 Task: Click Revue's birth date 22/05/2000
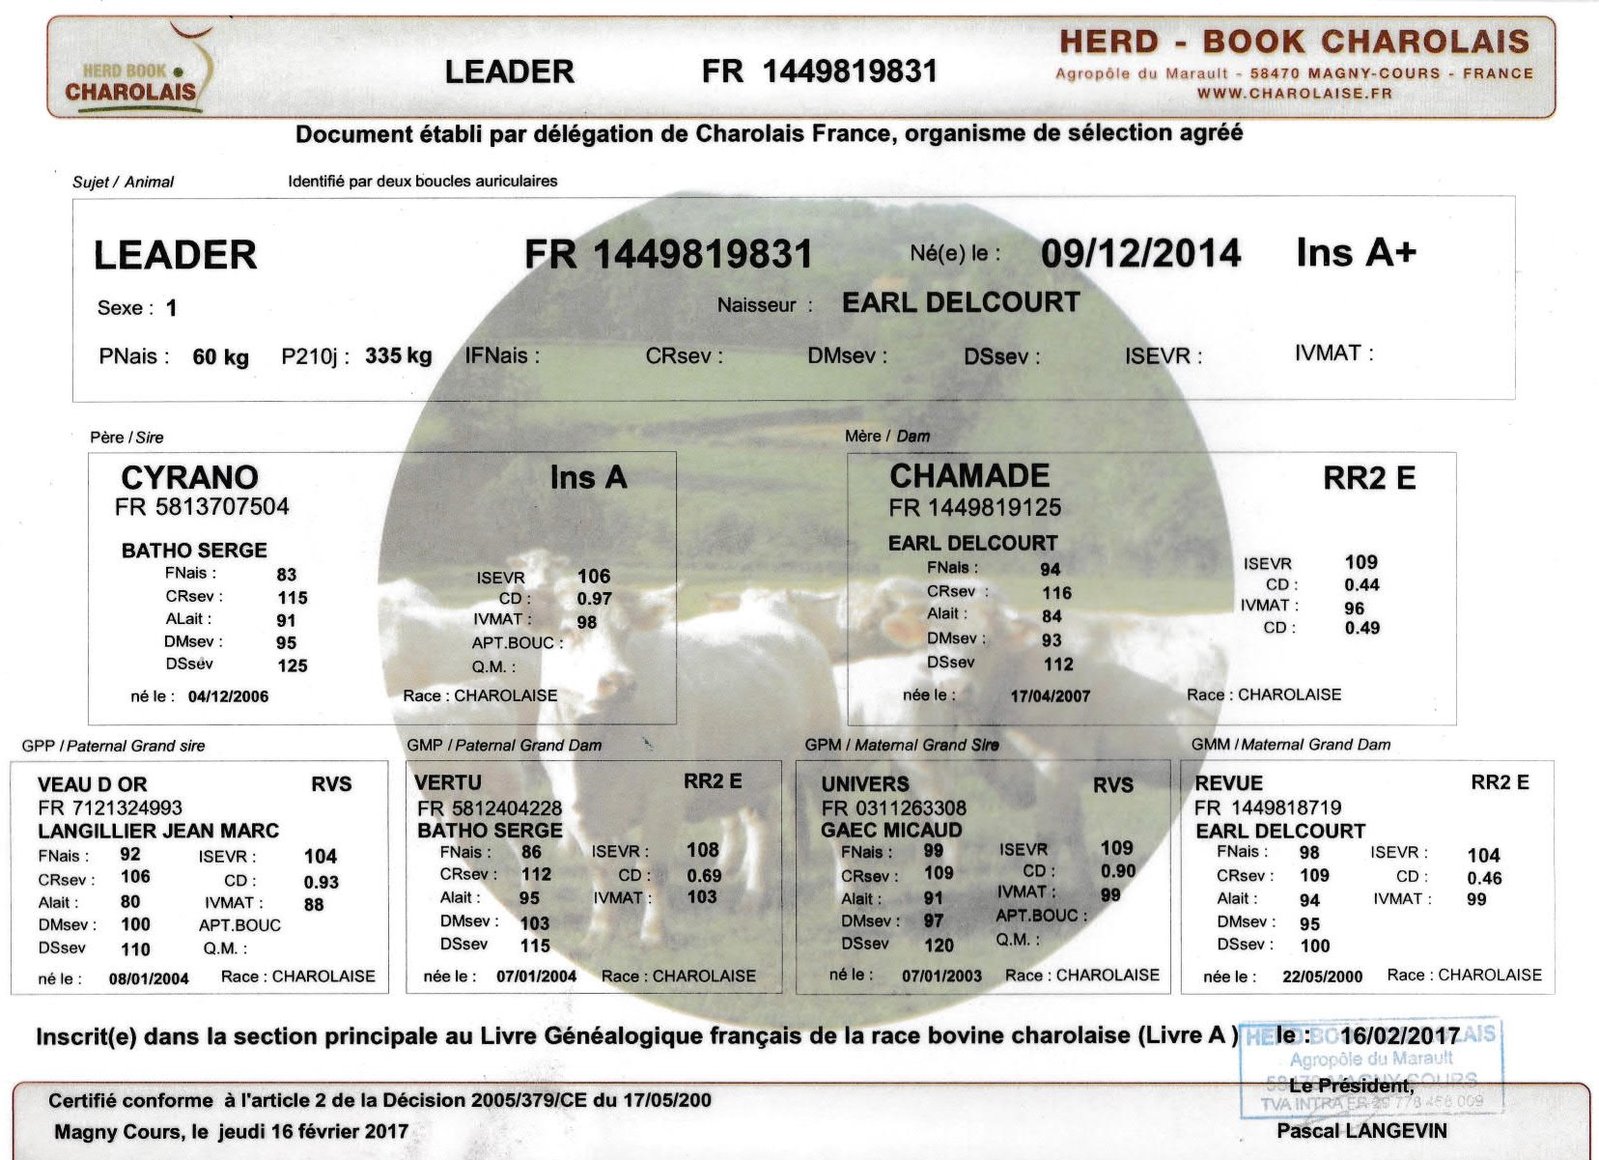pos(1322,977)
